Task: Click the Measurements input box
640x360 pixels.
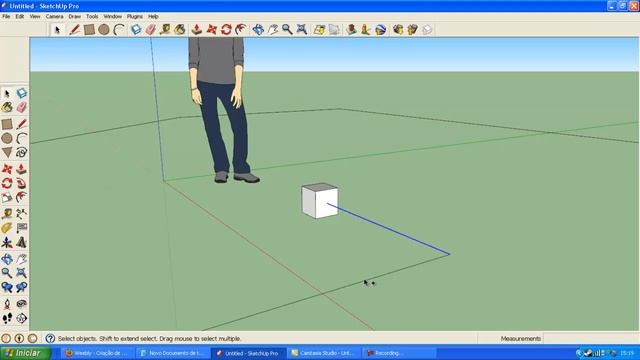Action: 591,339
